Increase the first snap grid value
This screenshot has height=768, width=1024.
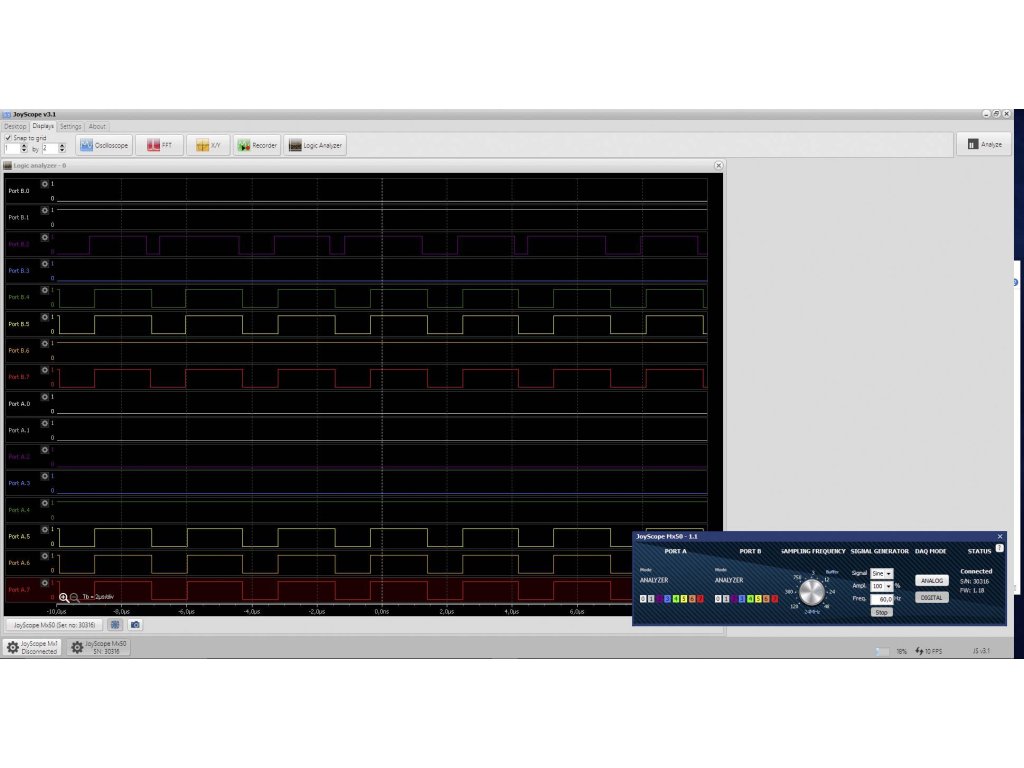tap(24, 145)
